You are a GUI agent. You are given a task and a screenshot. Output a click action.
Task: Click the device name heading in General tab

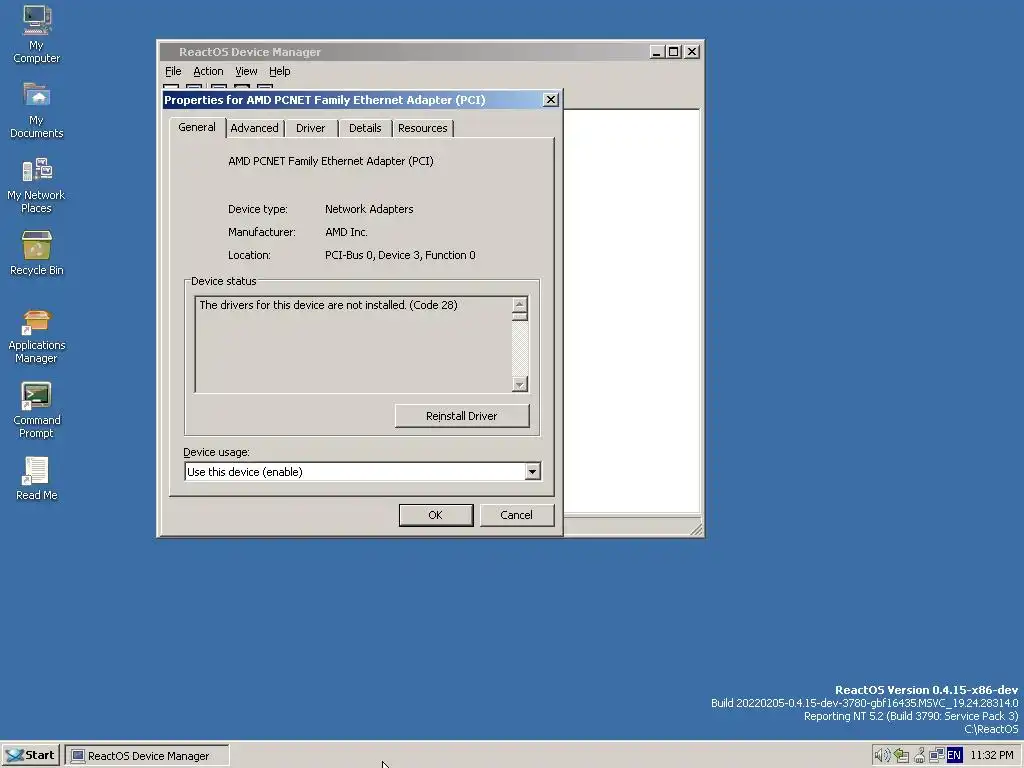pos(330,161)
